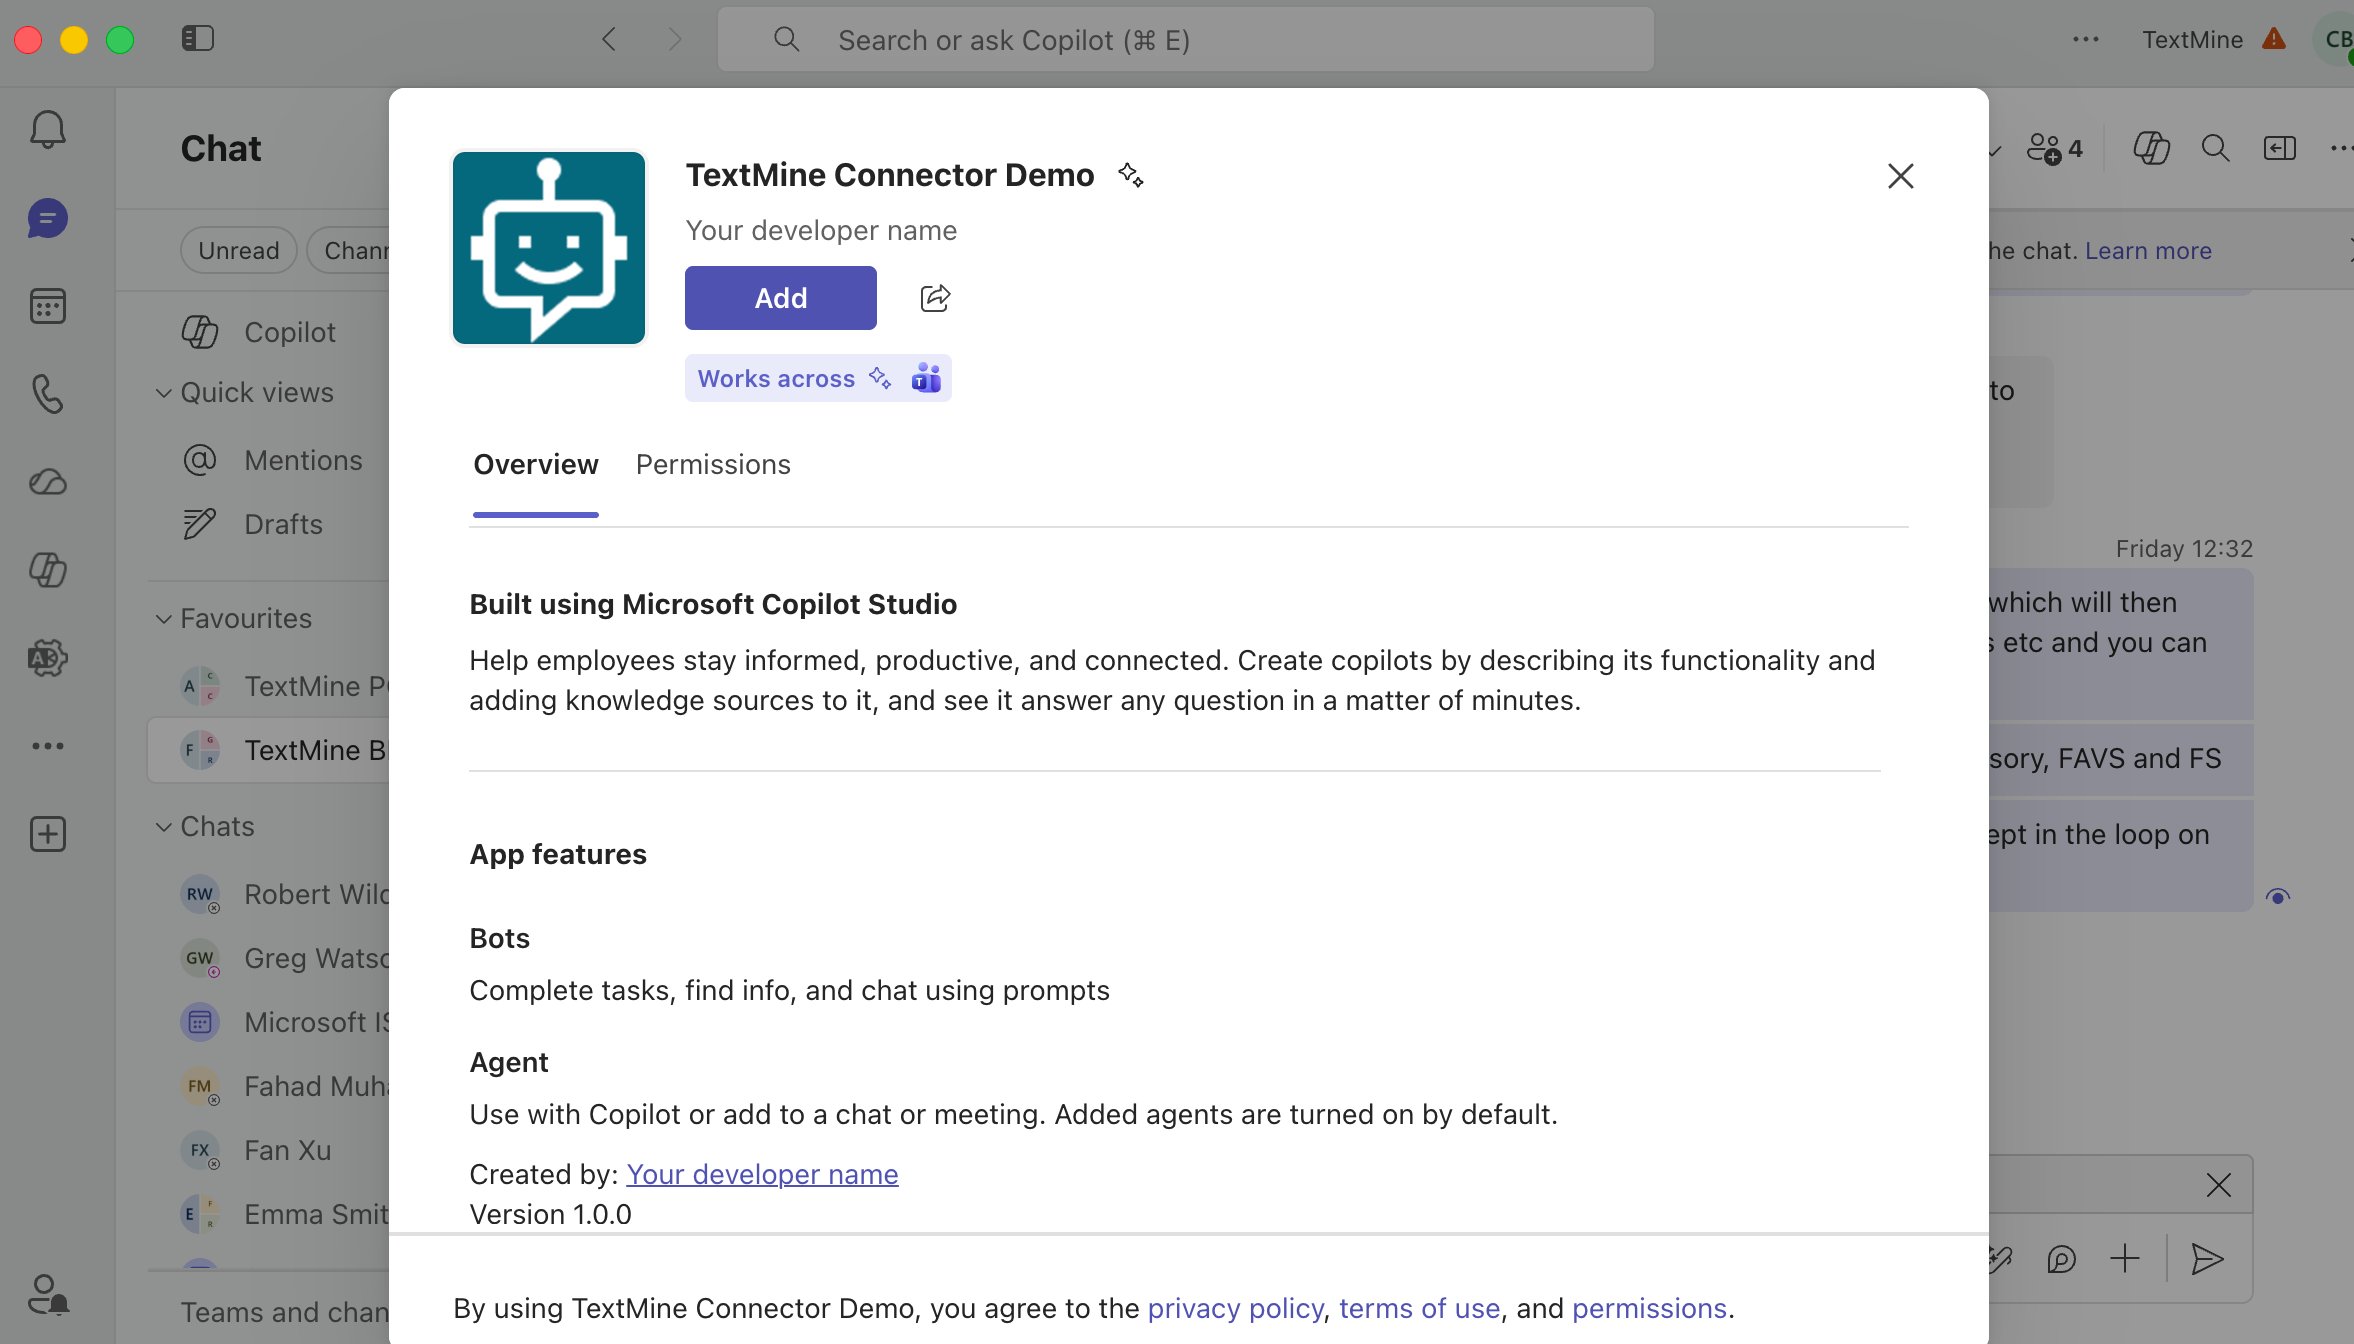Image resolution: width=2354 pixels, height=1344 pixels.
Task: Click the plus icon in compose box
Action: 2125,1258
